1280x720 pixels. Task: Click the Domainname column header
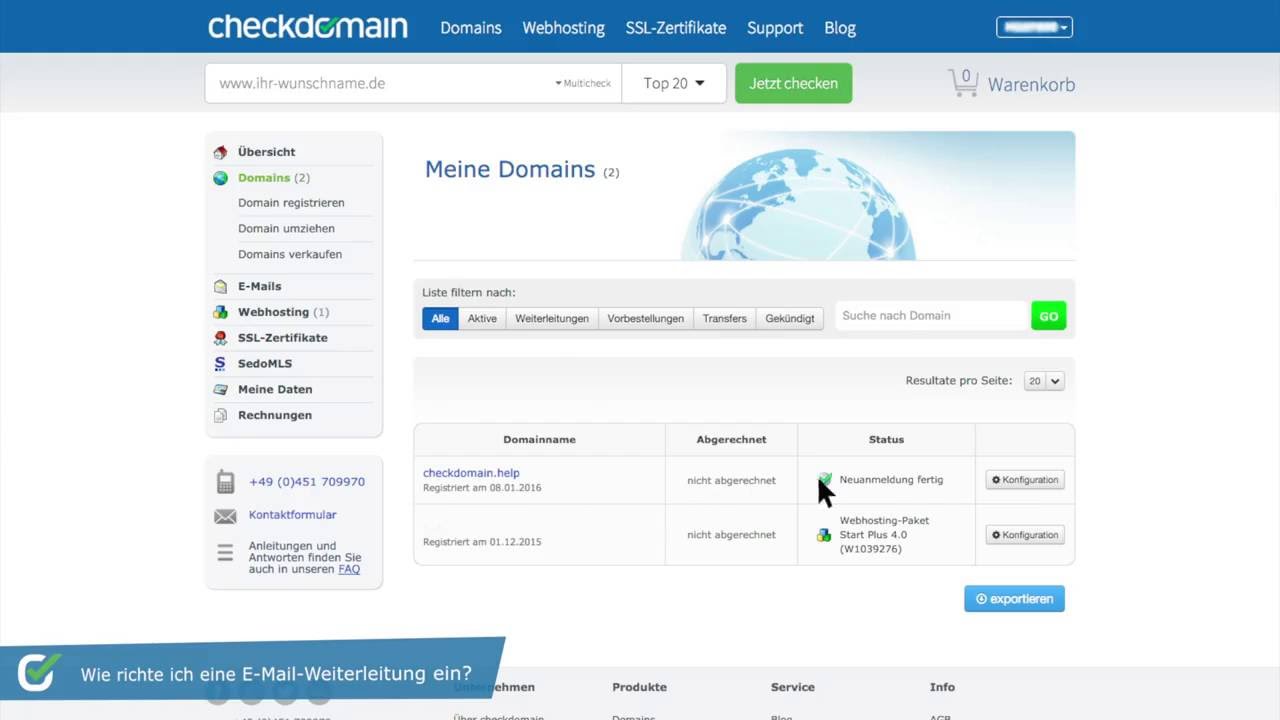click(x=539, y=440)
